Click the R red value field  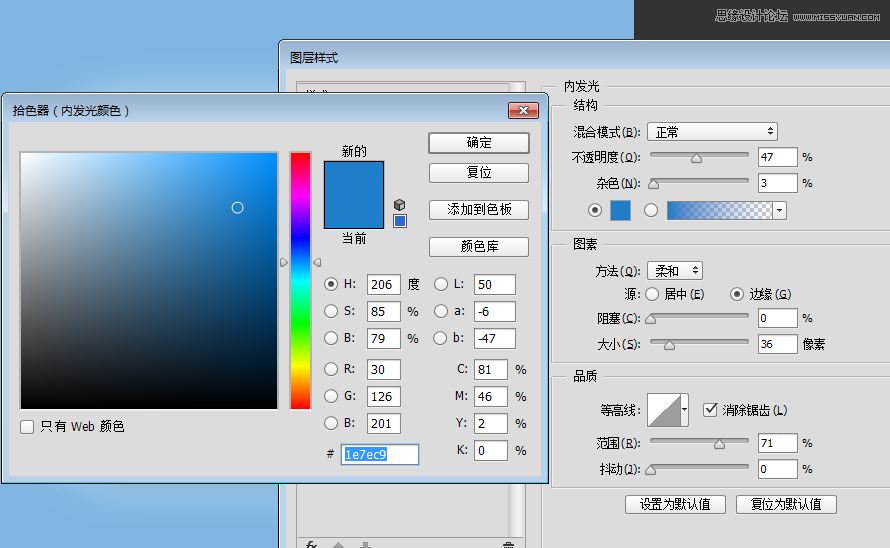tap(384, 369)
